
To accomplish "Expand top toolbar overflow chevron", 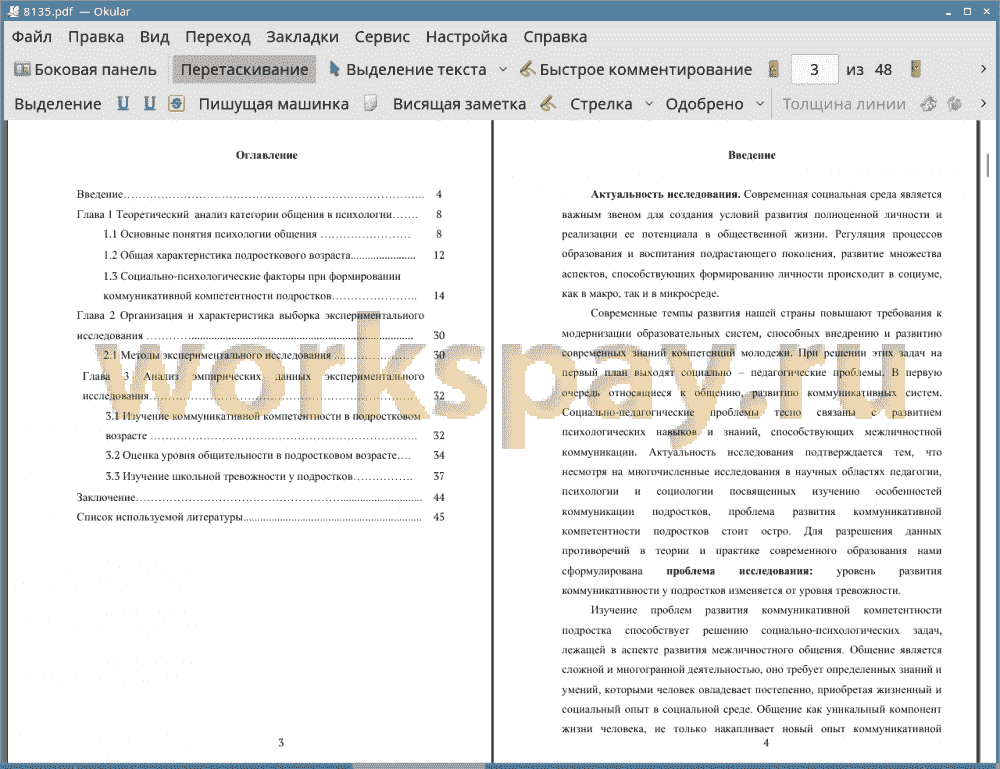I will (983, 69).
